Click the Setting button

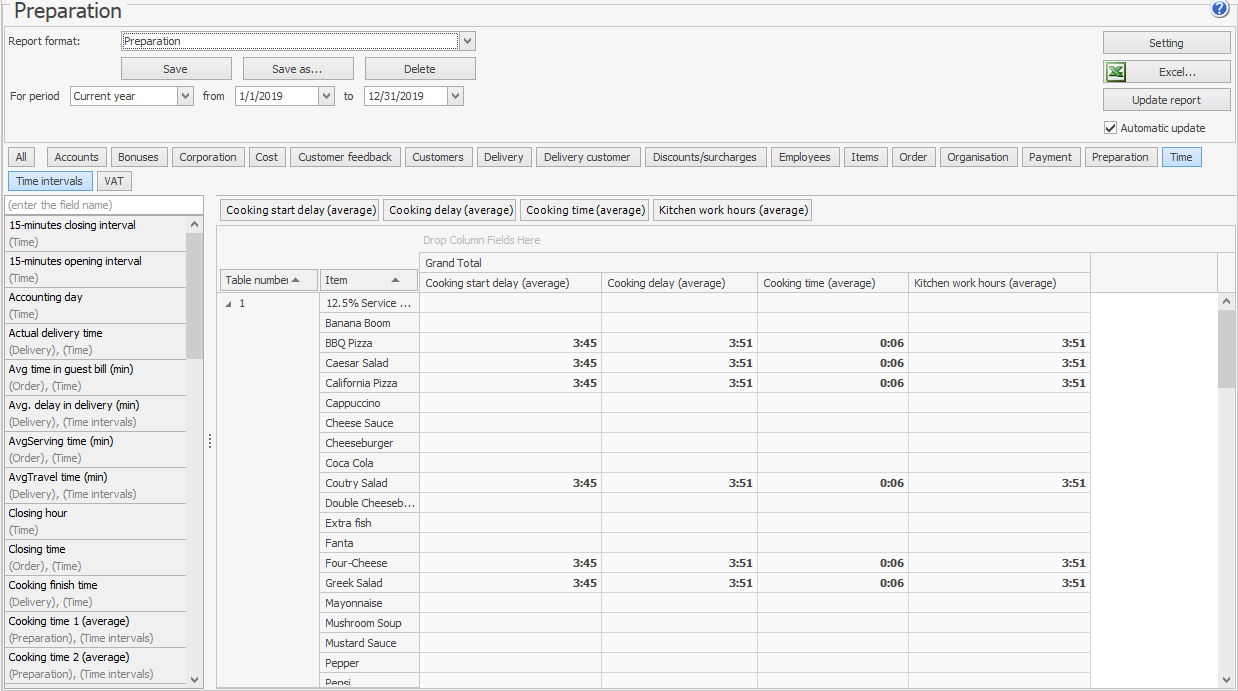pyautogui.click(x=1166, y=43)
